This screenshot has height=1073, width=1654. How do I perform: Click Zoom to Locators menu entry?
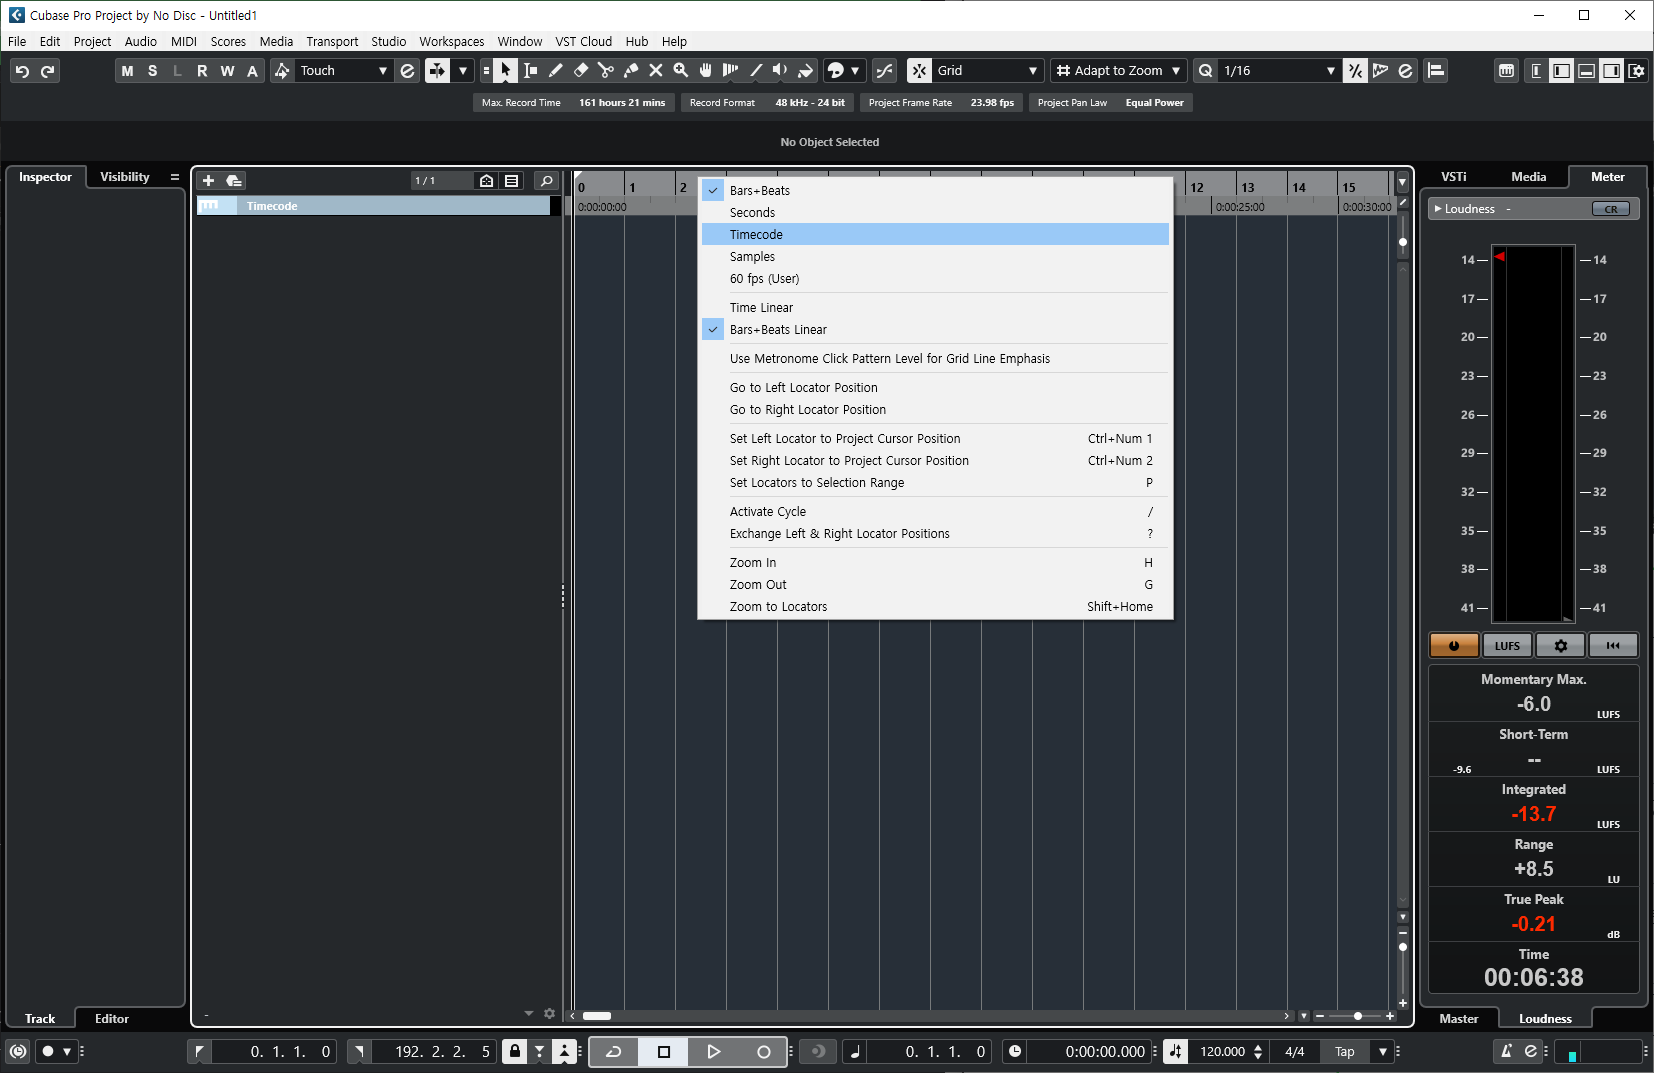[x=935, y=607]
